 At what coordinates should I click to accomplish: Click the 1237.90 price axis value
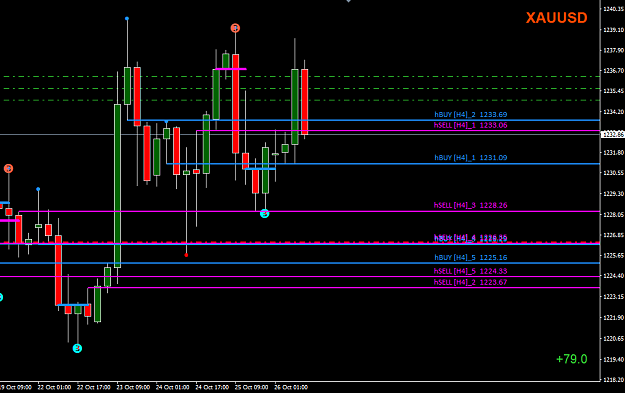click(614, 51)
